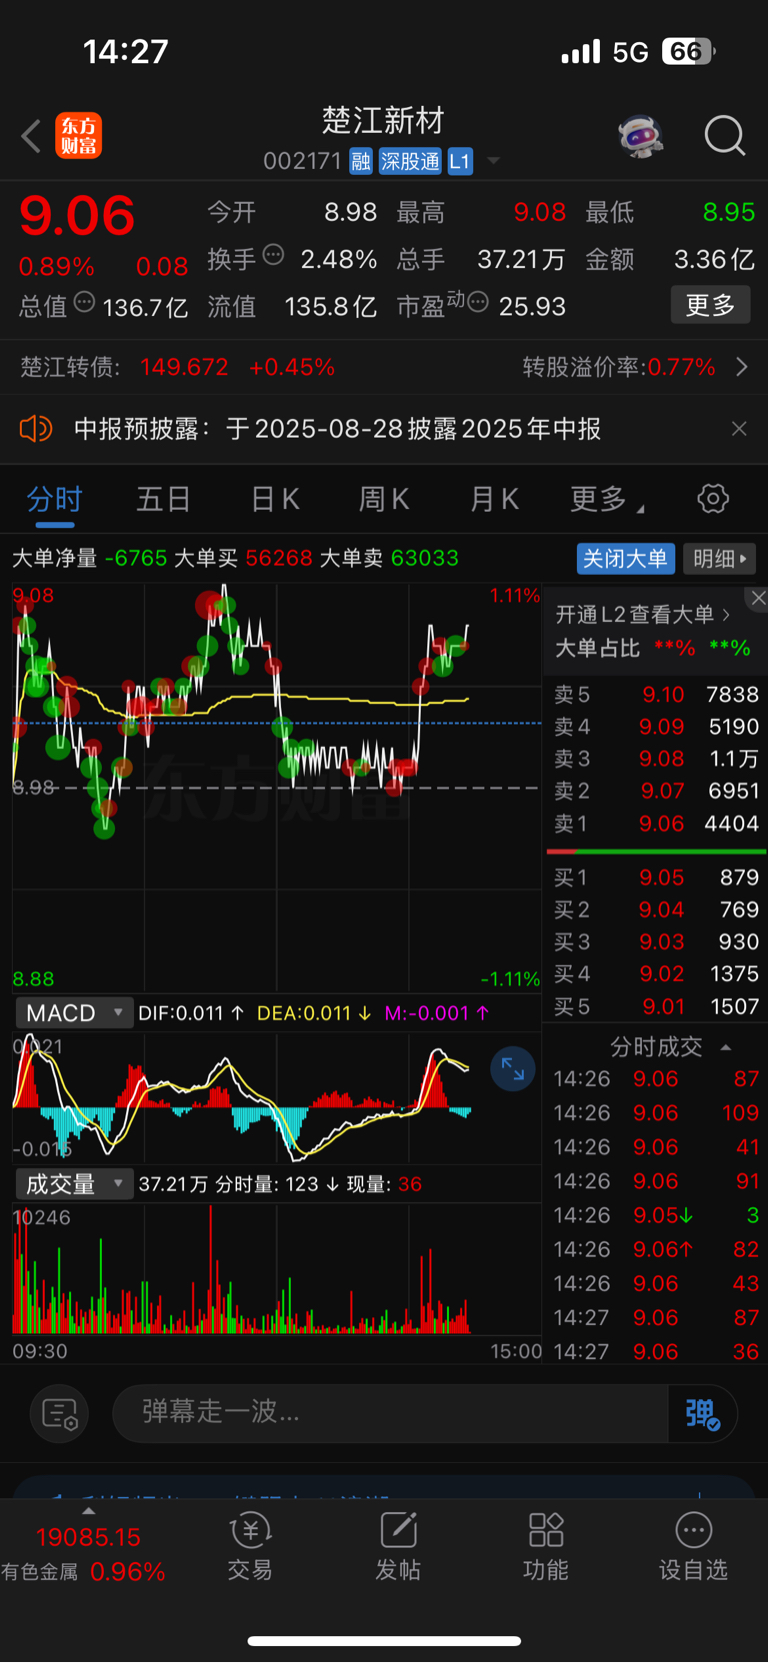Tap 转股溢价率 0.77% value
The width and height of the screenshot is (768, 1663).
[681, 367]
